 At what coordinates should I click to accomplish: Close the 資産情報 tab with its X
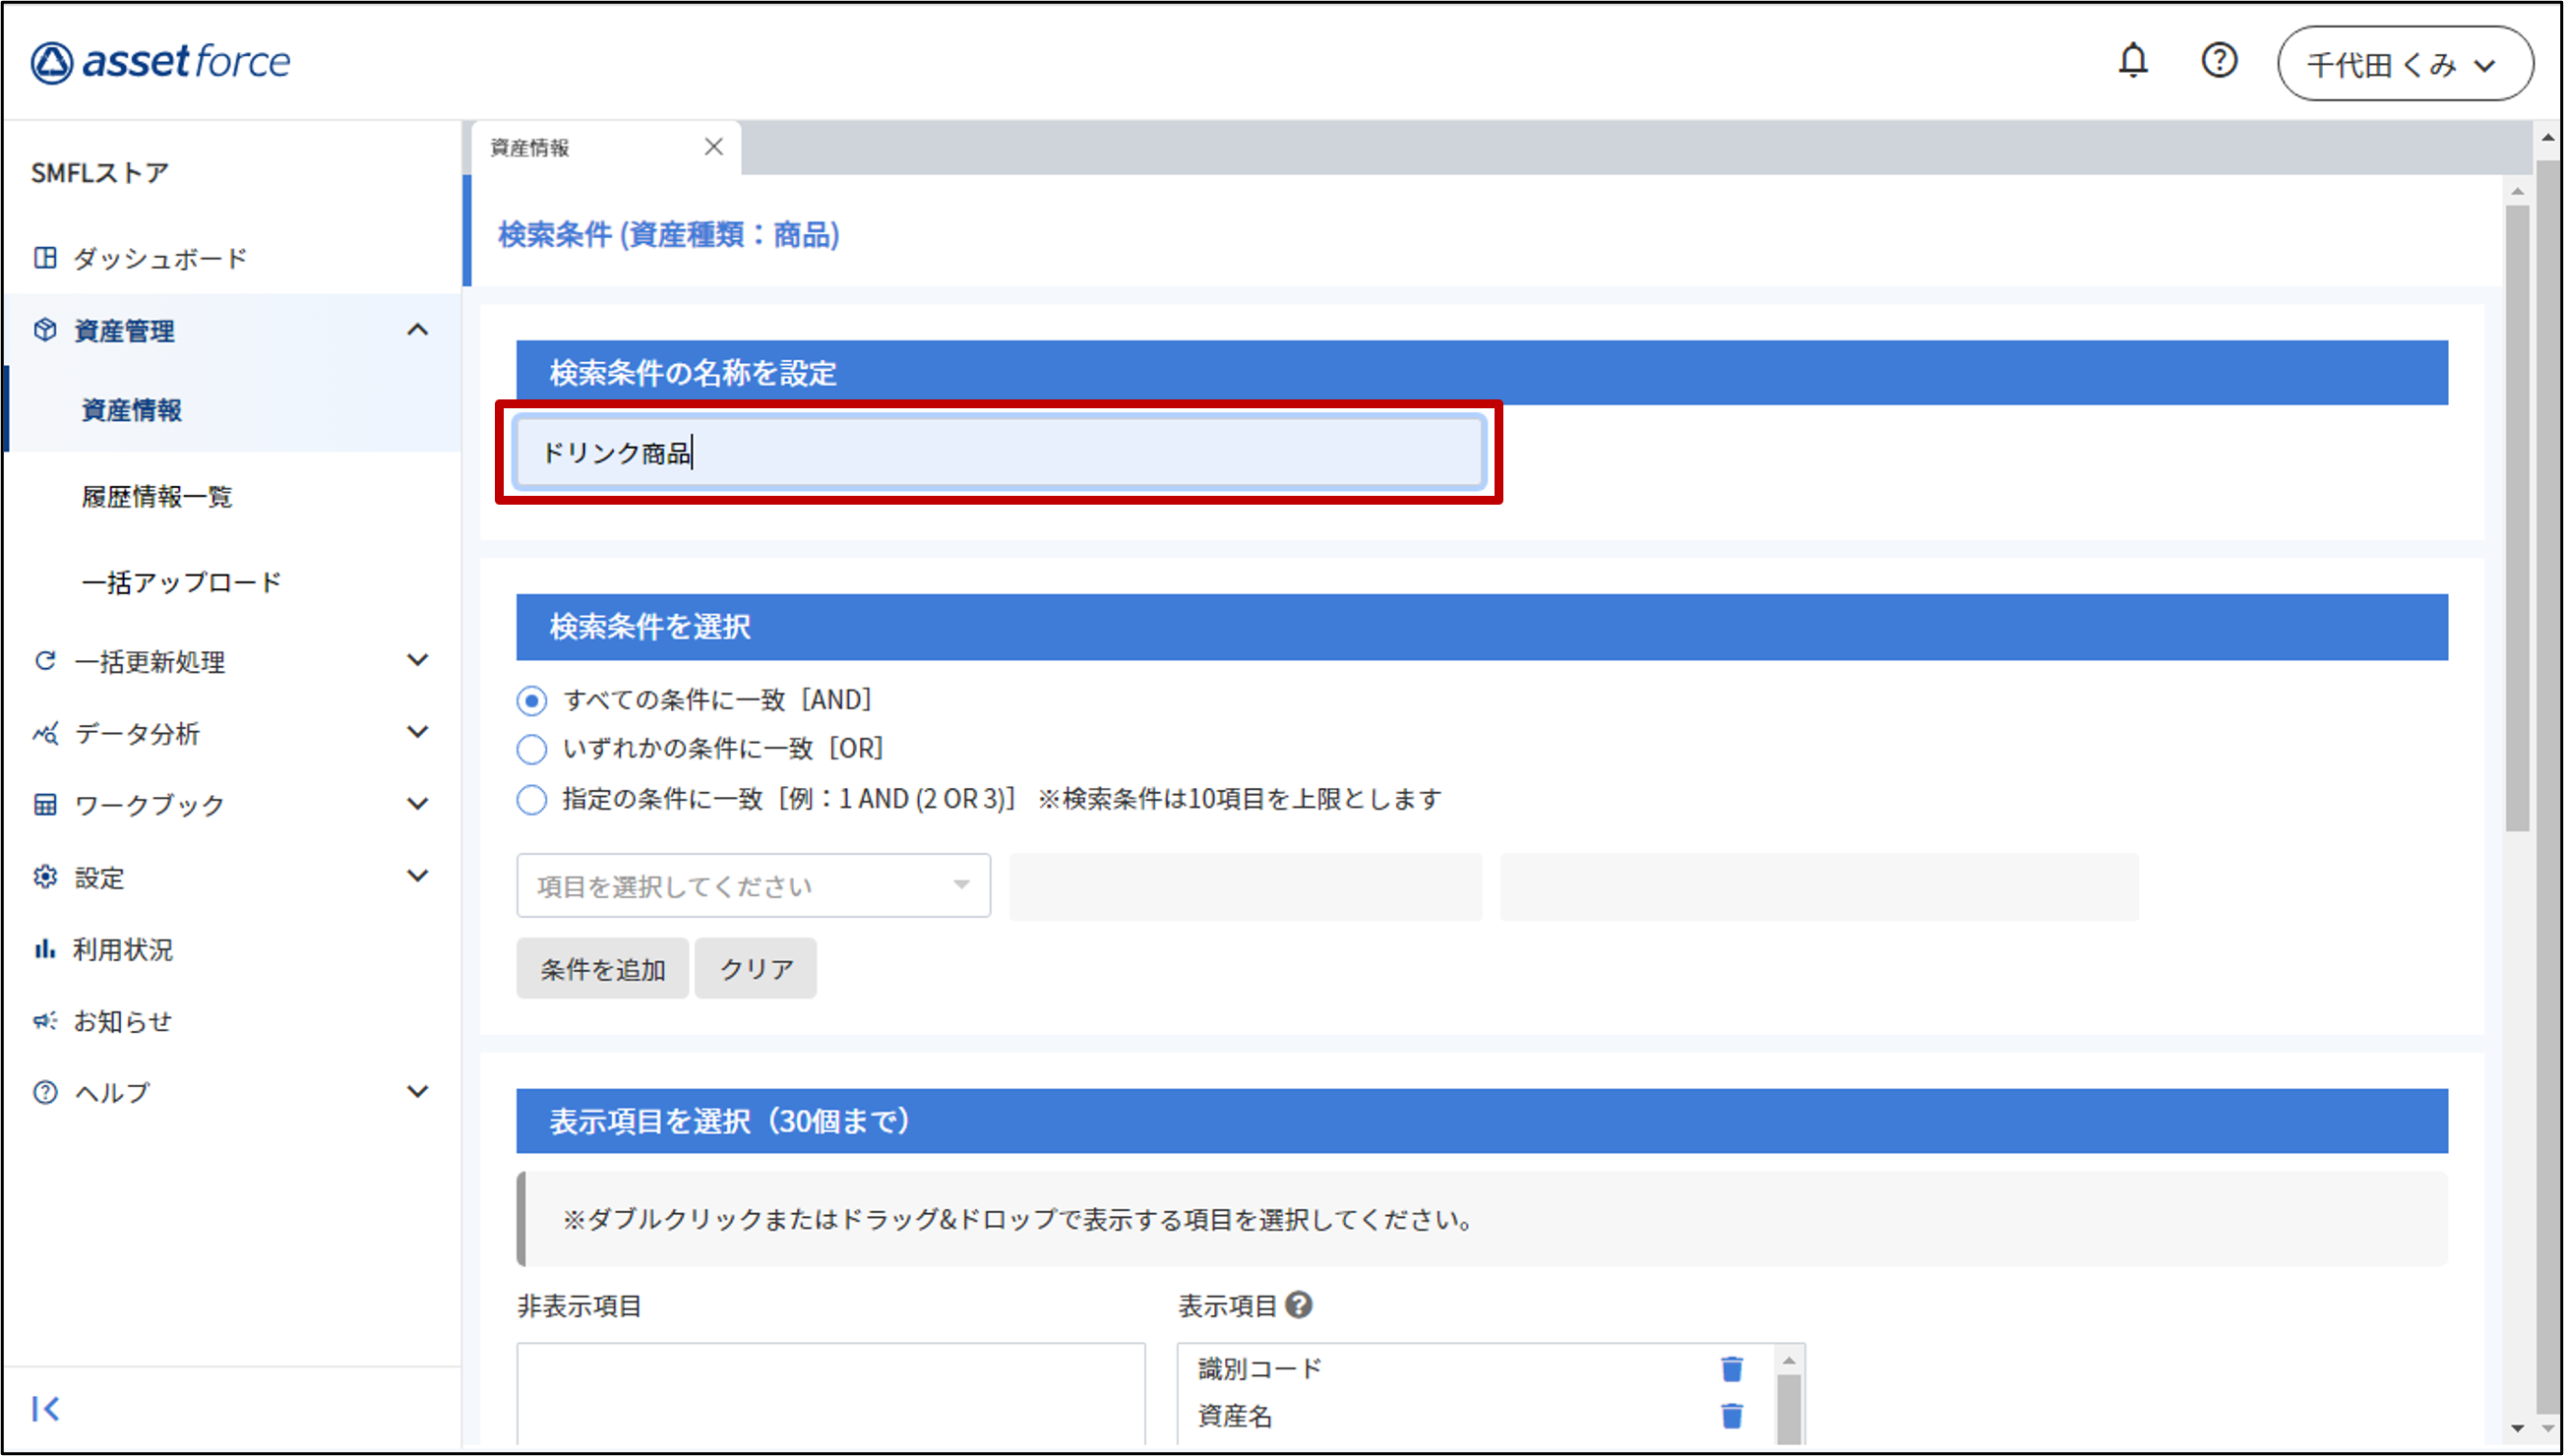point(713,147)
